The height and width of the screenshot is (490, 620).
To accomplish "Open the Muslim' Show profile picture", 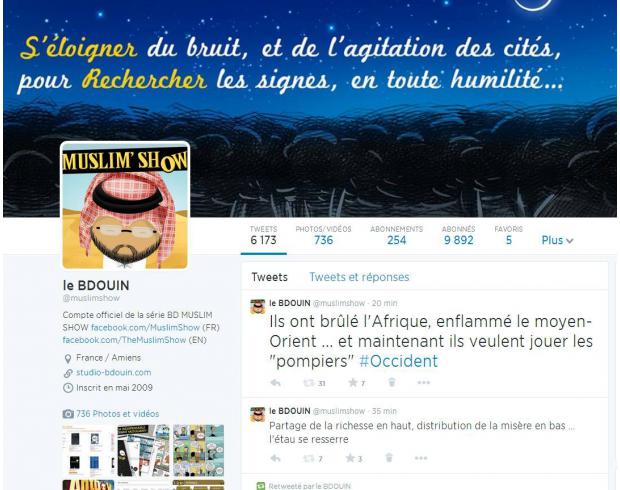I will (125, 205).
